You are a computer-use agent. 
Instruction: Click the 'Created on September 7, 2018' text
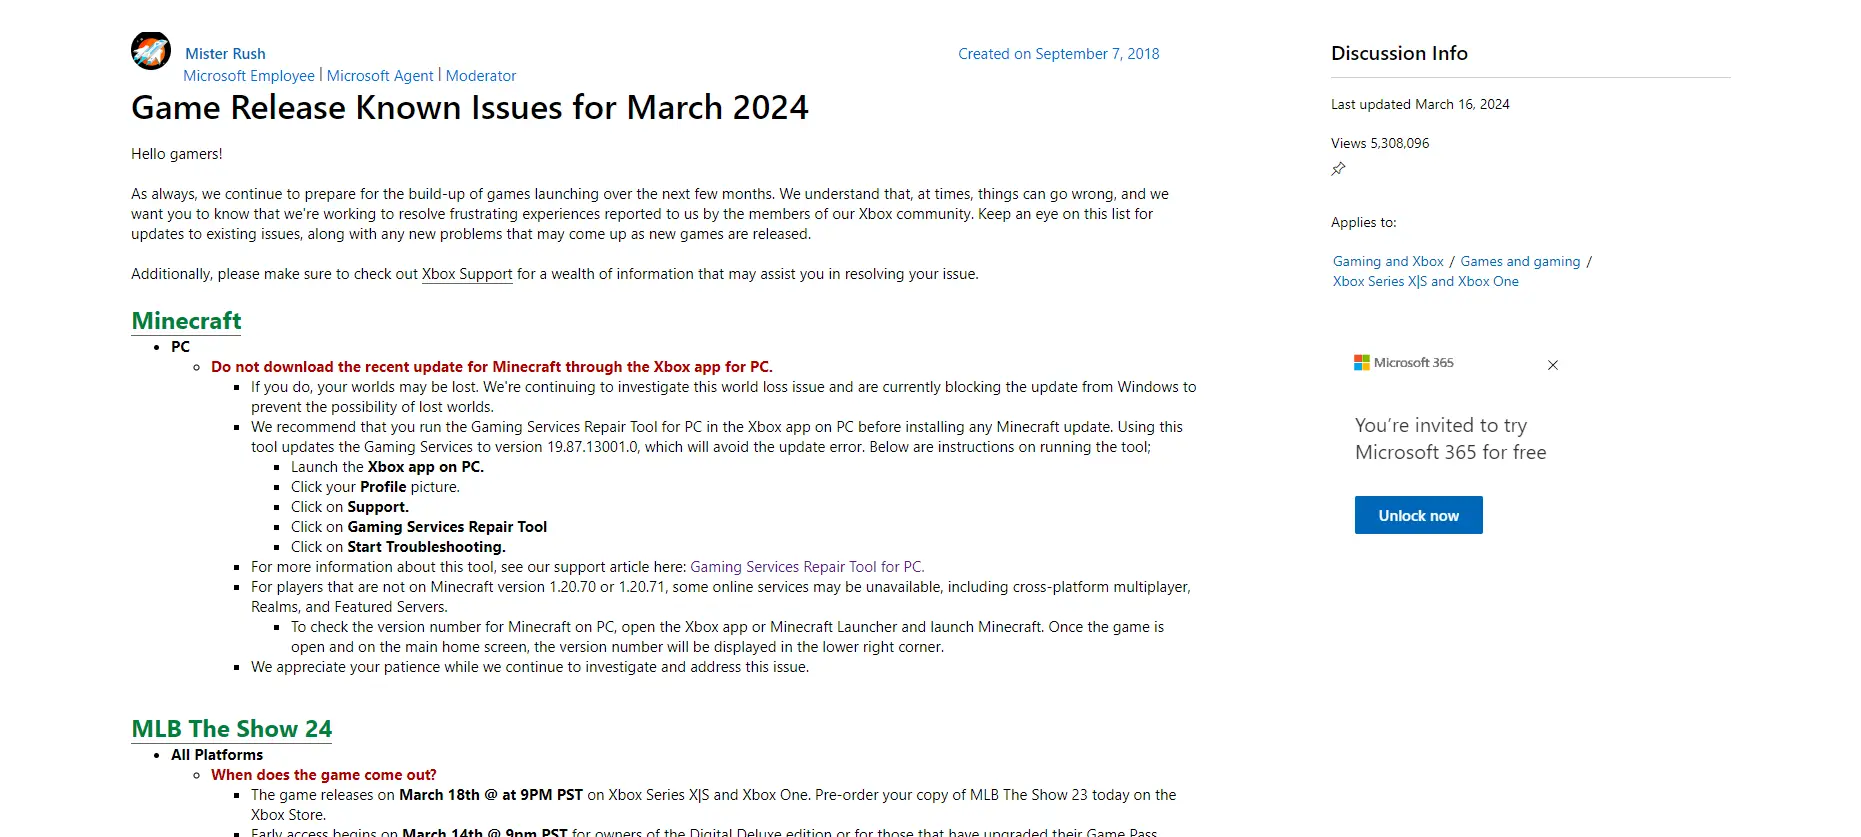pyautogui.click(x=1059, y=54)
